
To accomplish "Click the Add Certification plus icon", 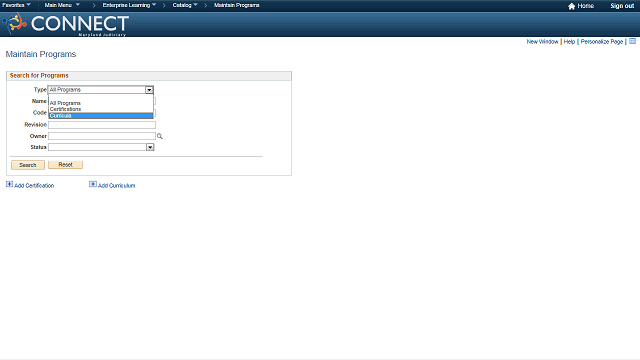I will [9, 184].
